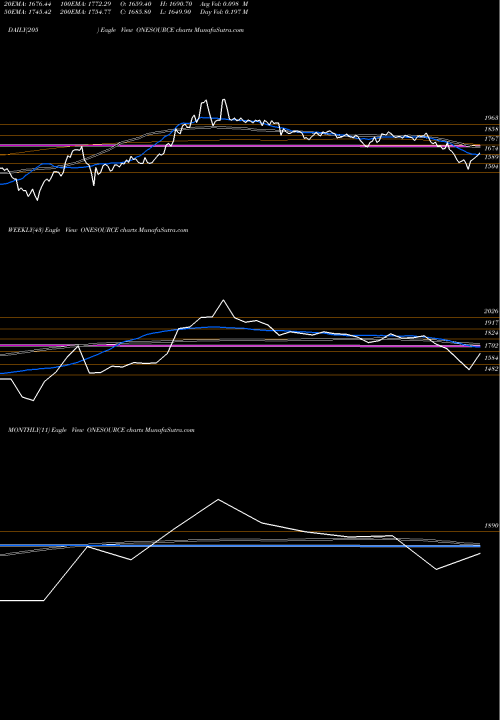The height and width of the screenshot is (720, 500).
Task: Click the 1858 daily price level label
Action: (x=491, y=130)
